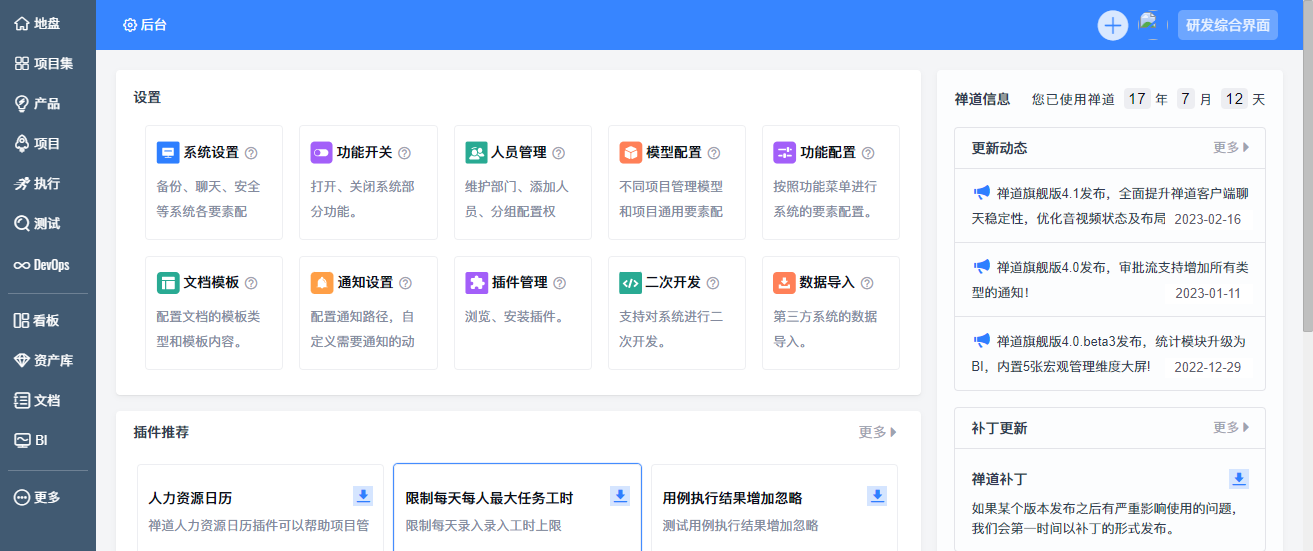Open the 系统设置 title link
Viewport: 1313px width, 551px height.
coord(211,153)
